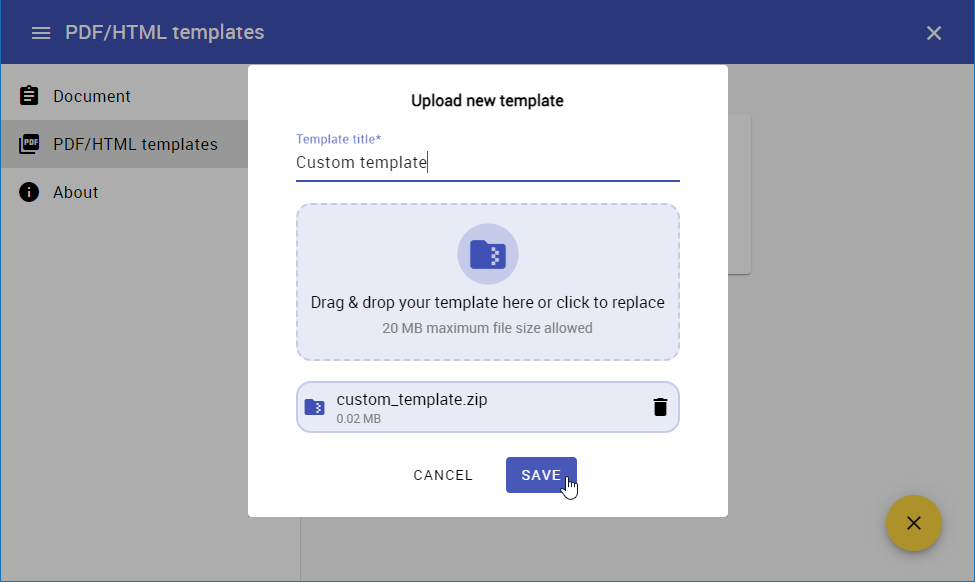Click the 20 MB maximum file size note
Viewport: 975px width, 582px height.
(x=487, y=328)
